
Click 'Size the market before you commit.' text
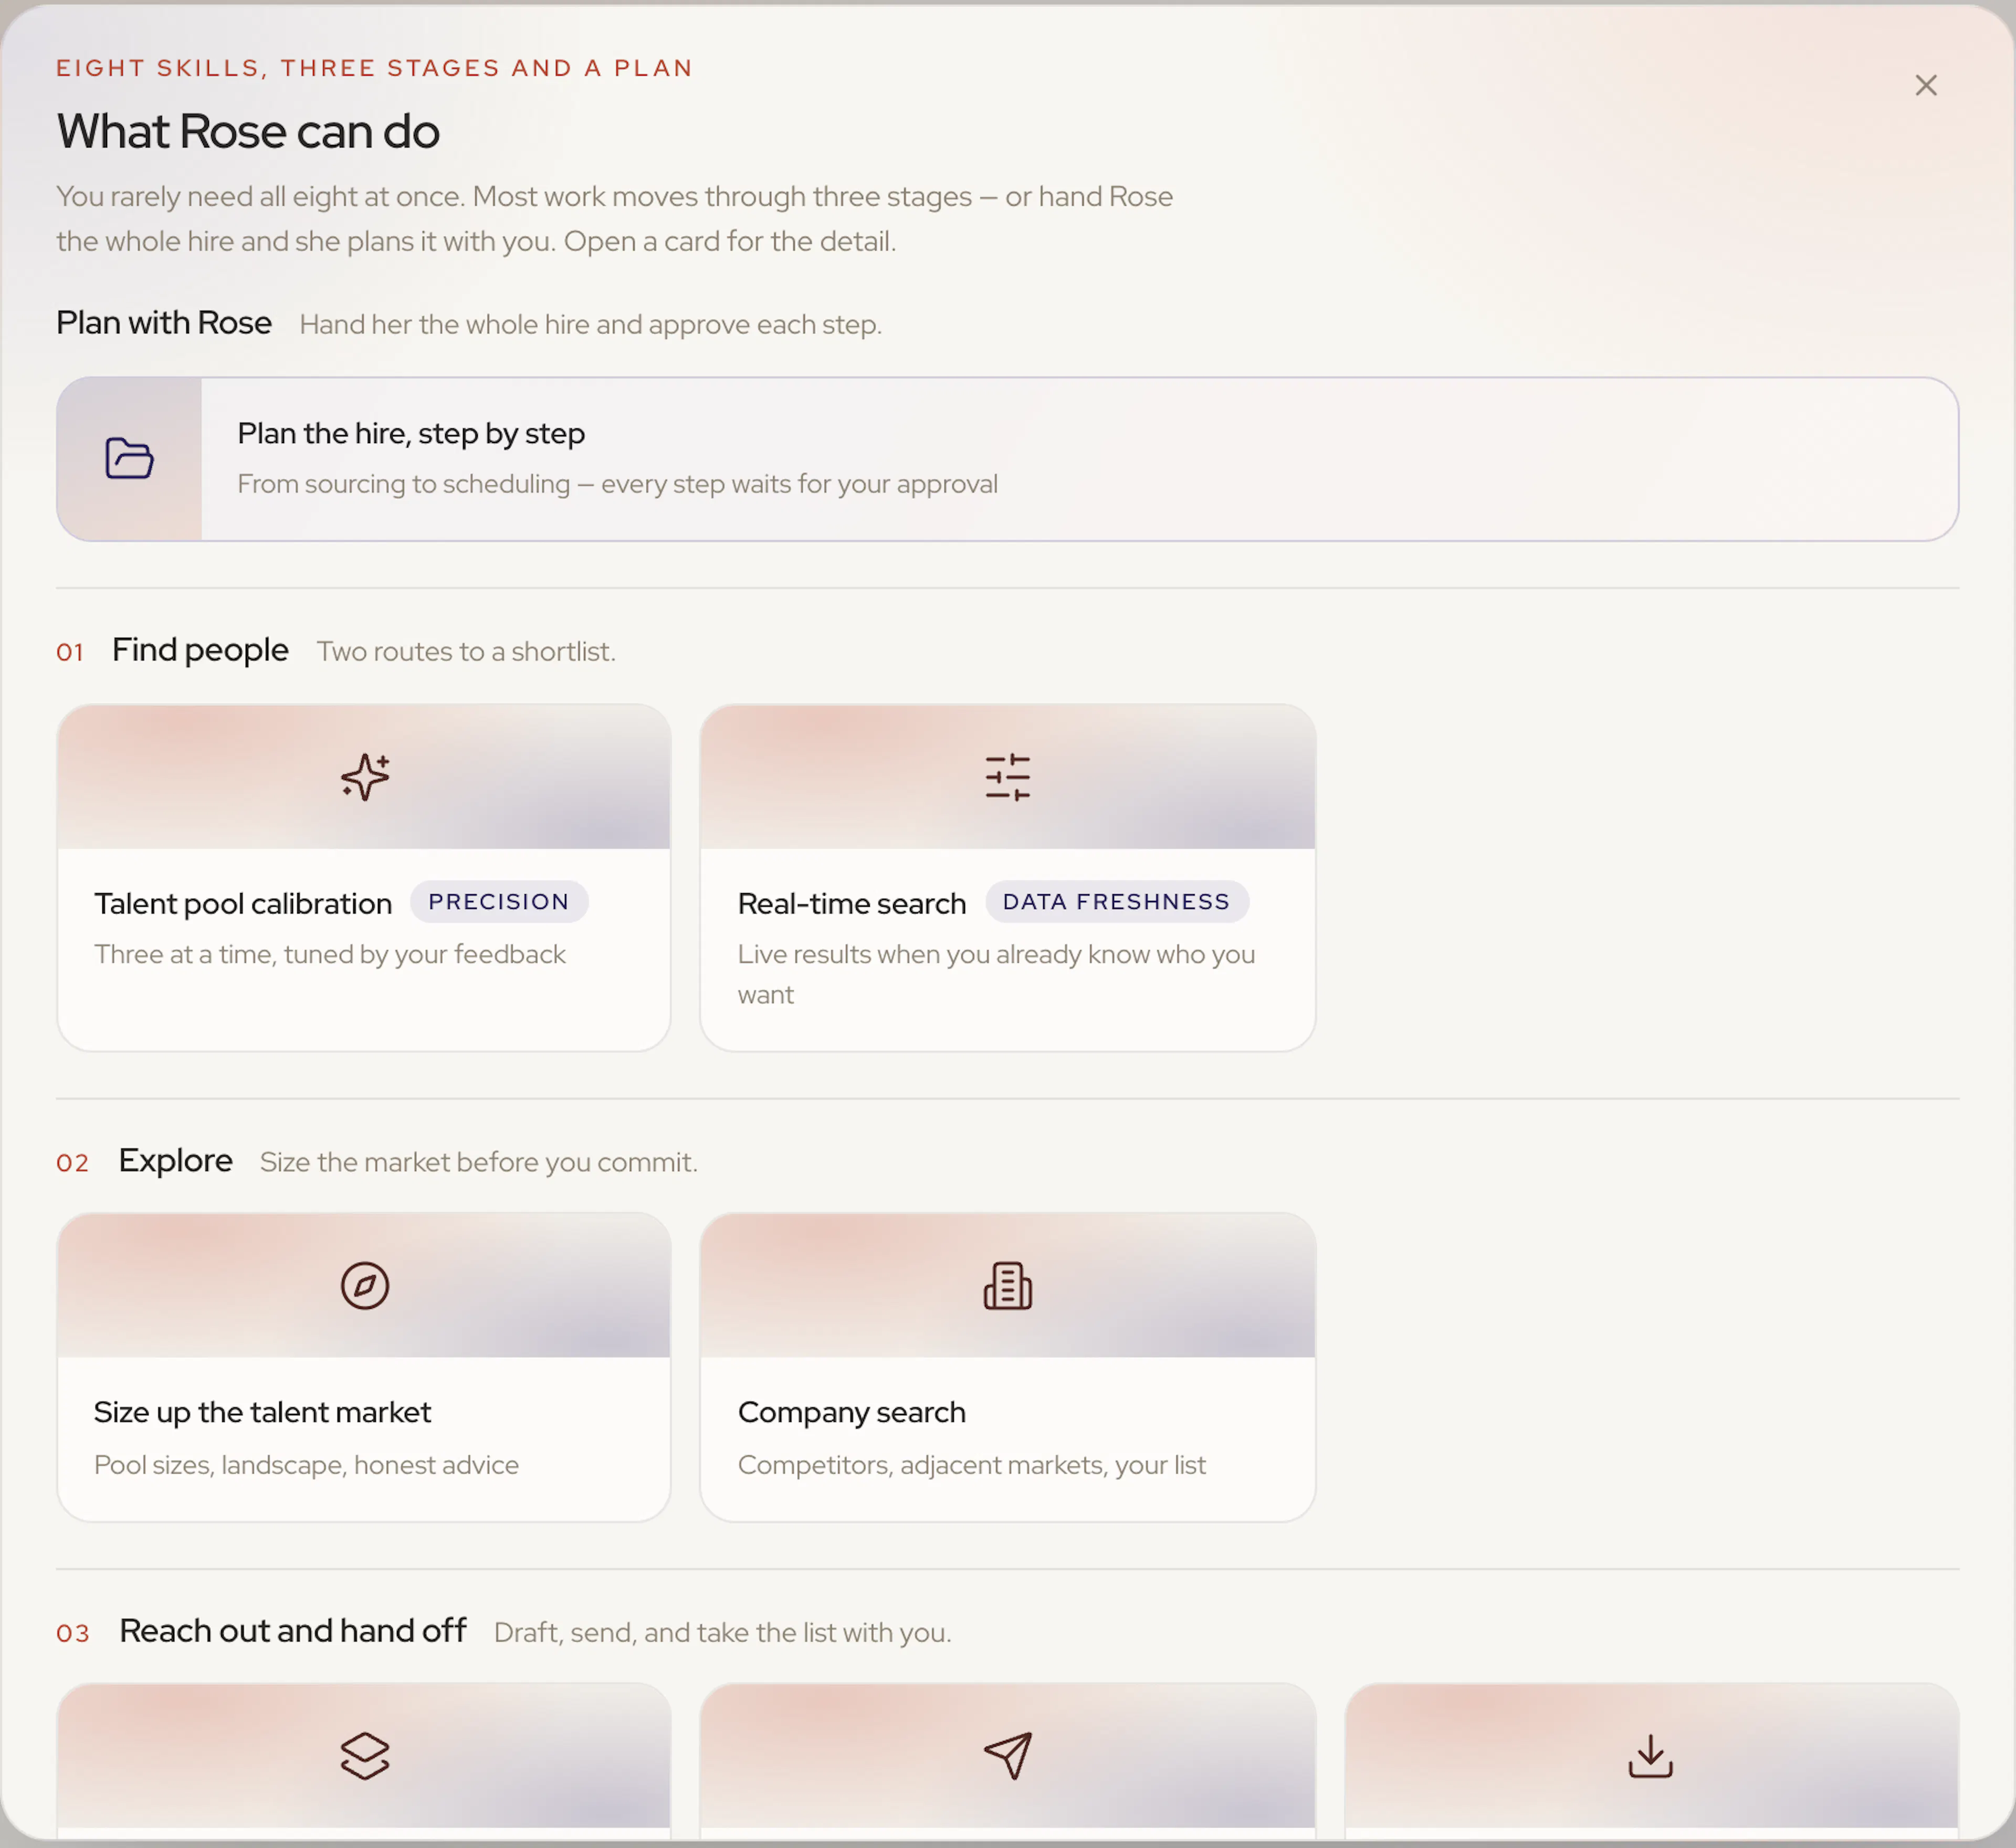coord(479,1163)
